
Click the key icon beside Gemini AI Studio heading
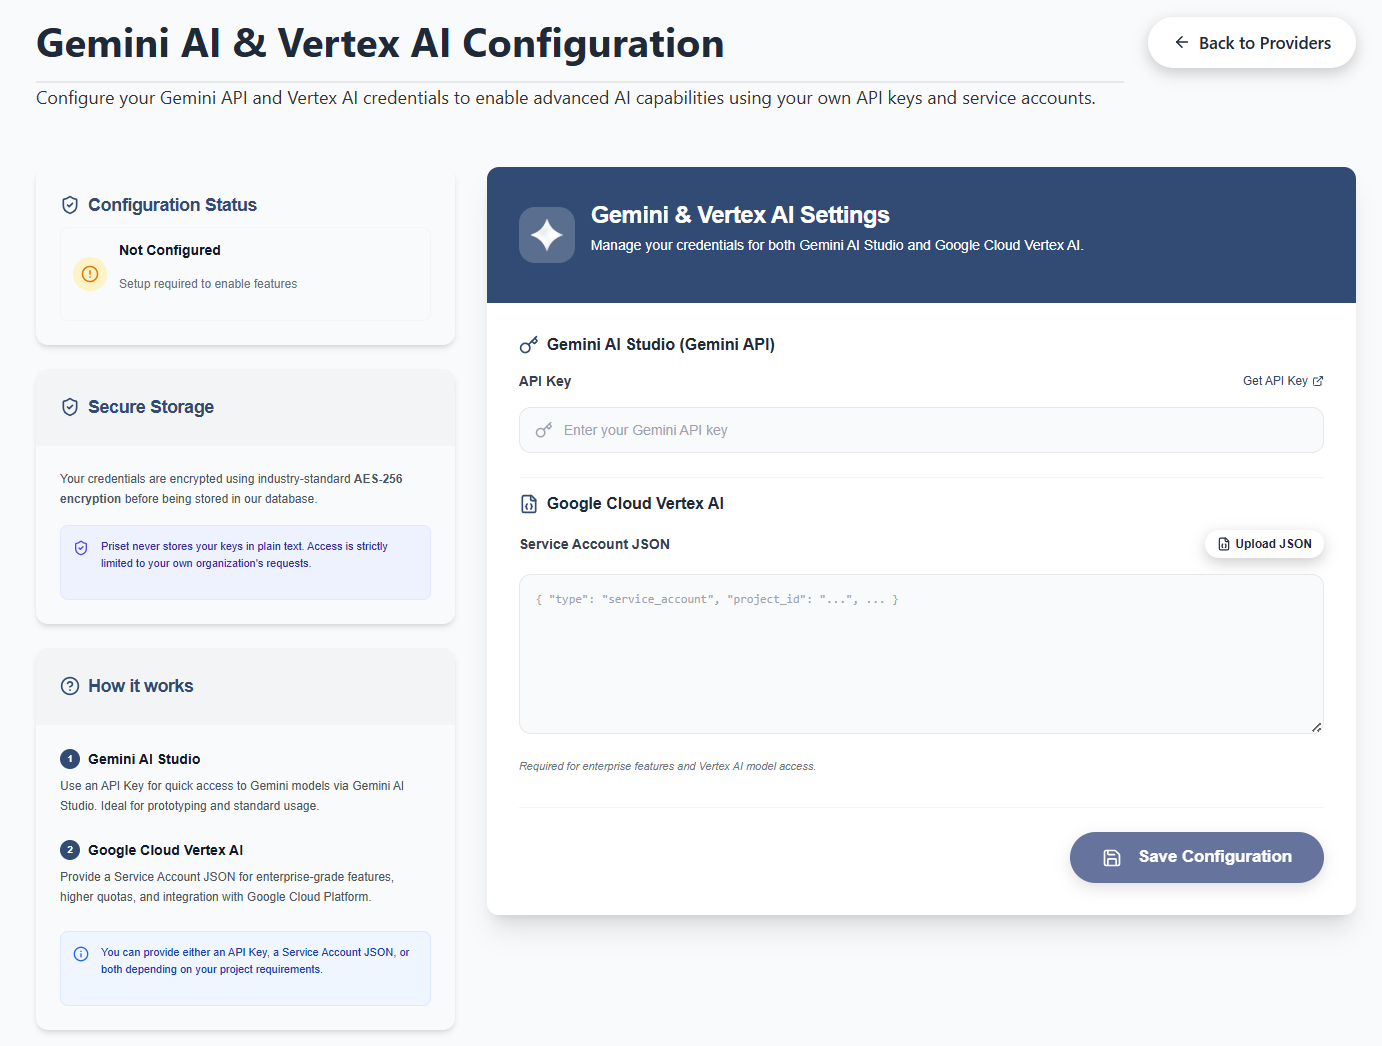[529, 345]
